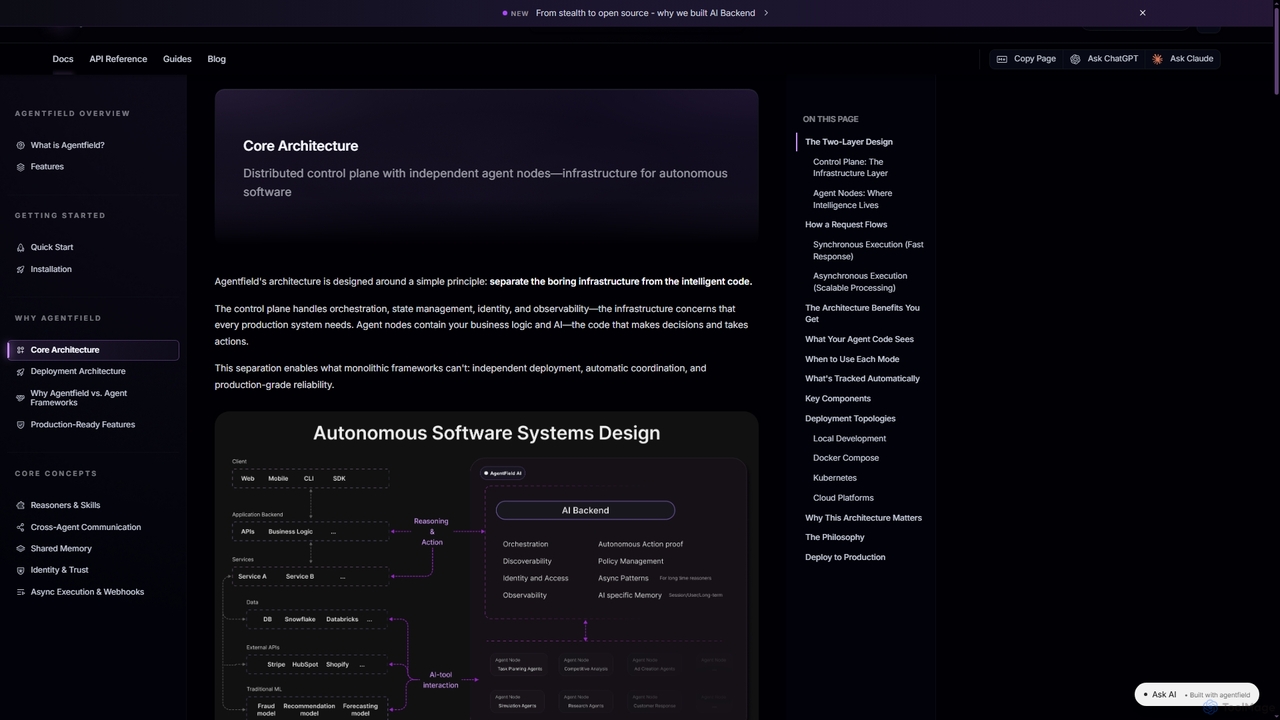Open Cross-Agent Communication page

click(x=86, y=527)
